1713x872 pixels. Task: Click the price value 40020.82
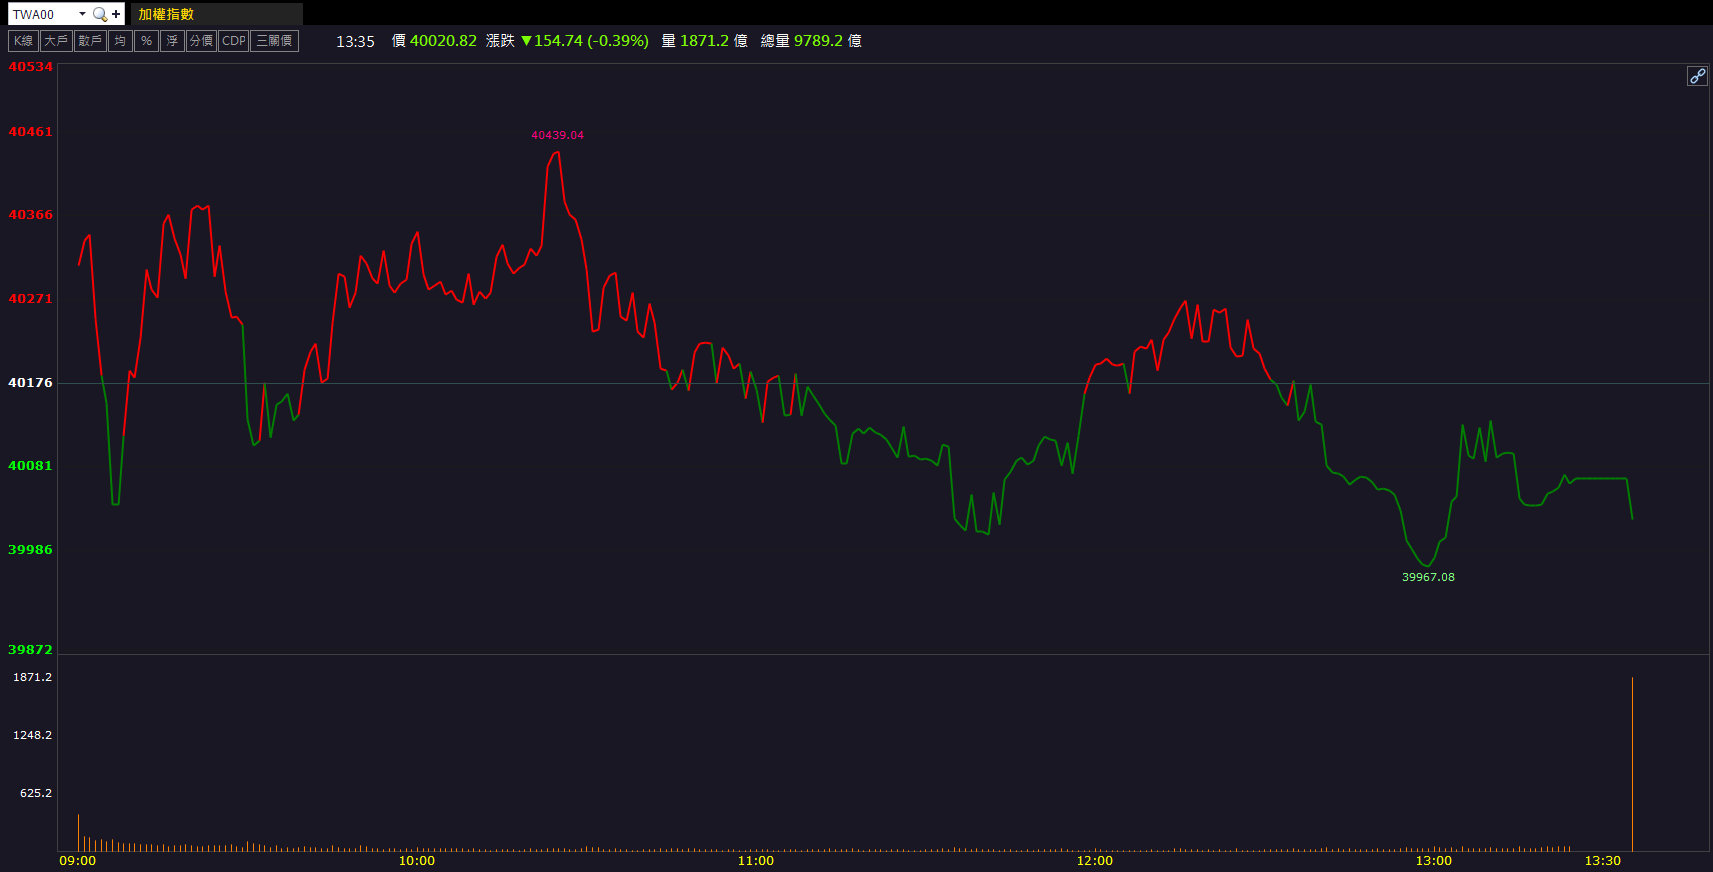[x=443, y=41]
